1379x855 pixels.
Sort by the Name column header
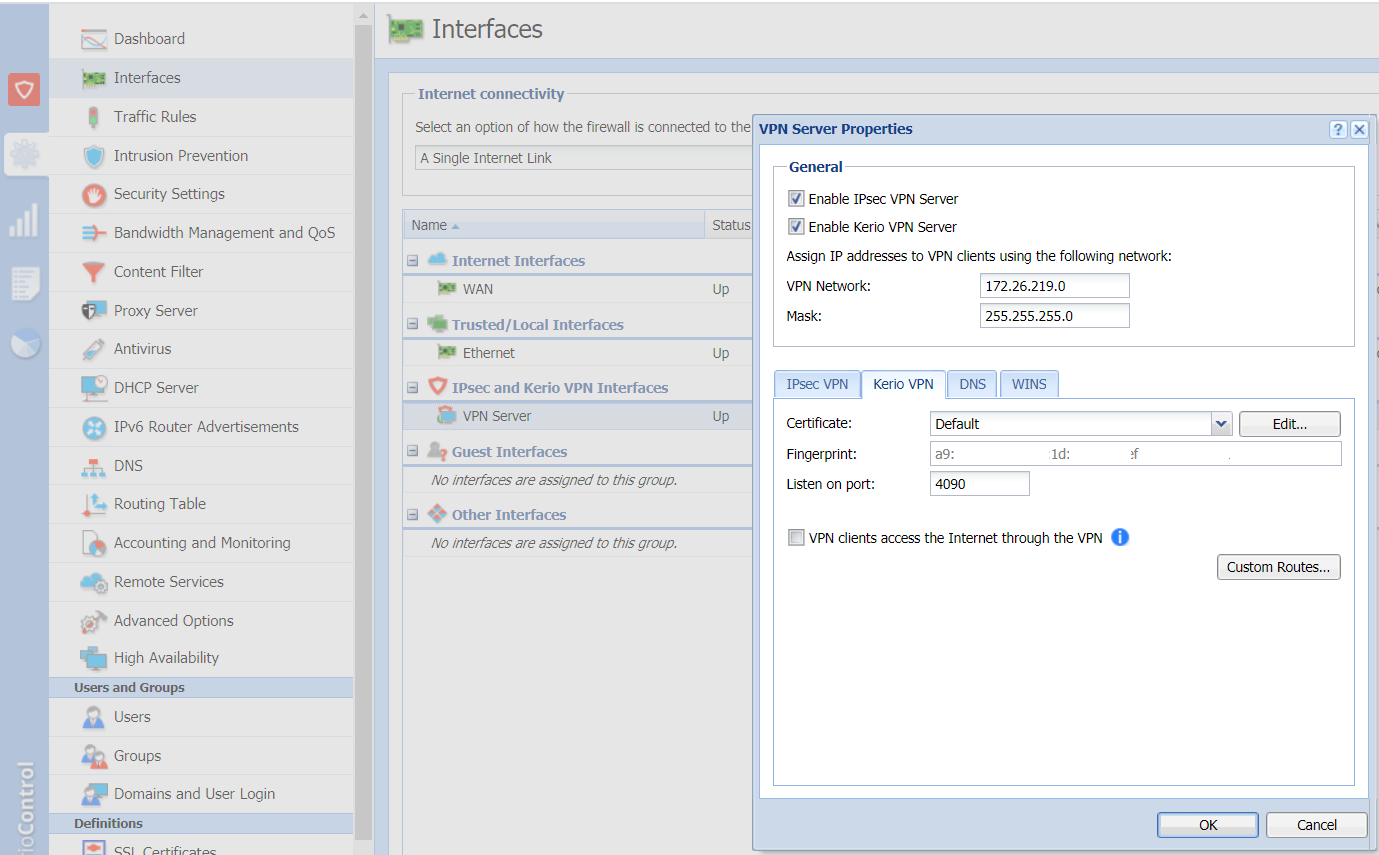coord(554,225)
